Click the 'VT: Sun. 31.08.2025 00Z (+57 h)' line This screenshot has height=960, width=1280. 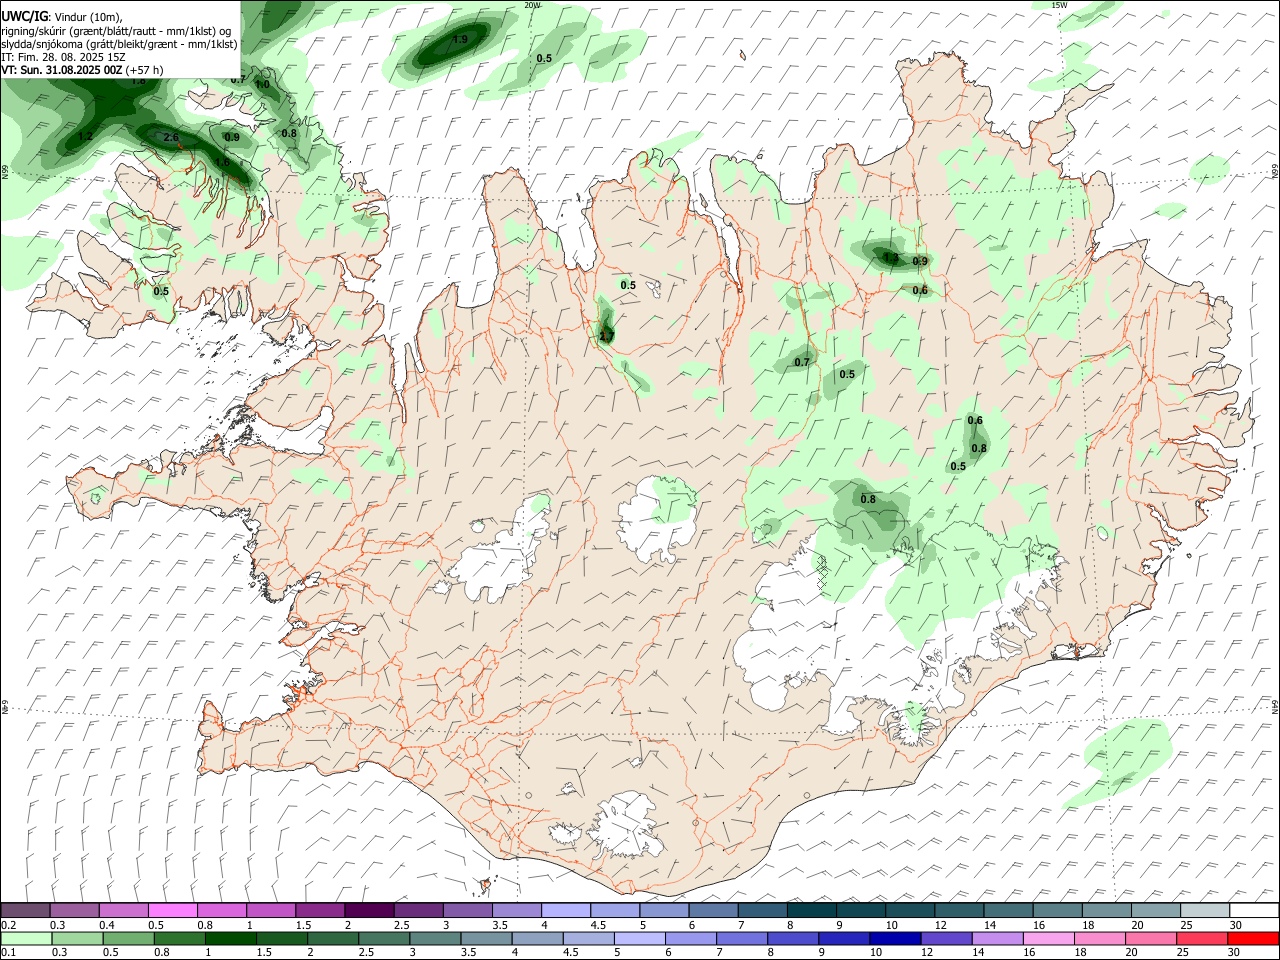[83, 71]
